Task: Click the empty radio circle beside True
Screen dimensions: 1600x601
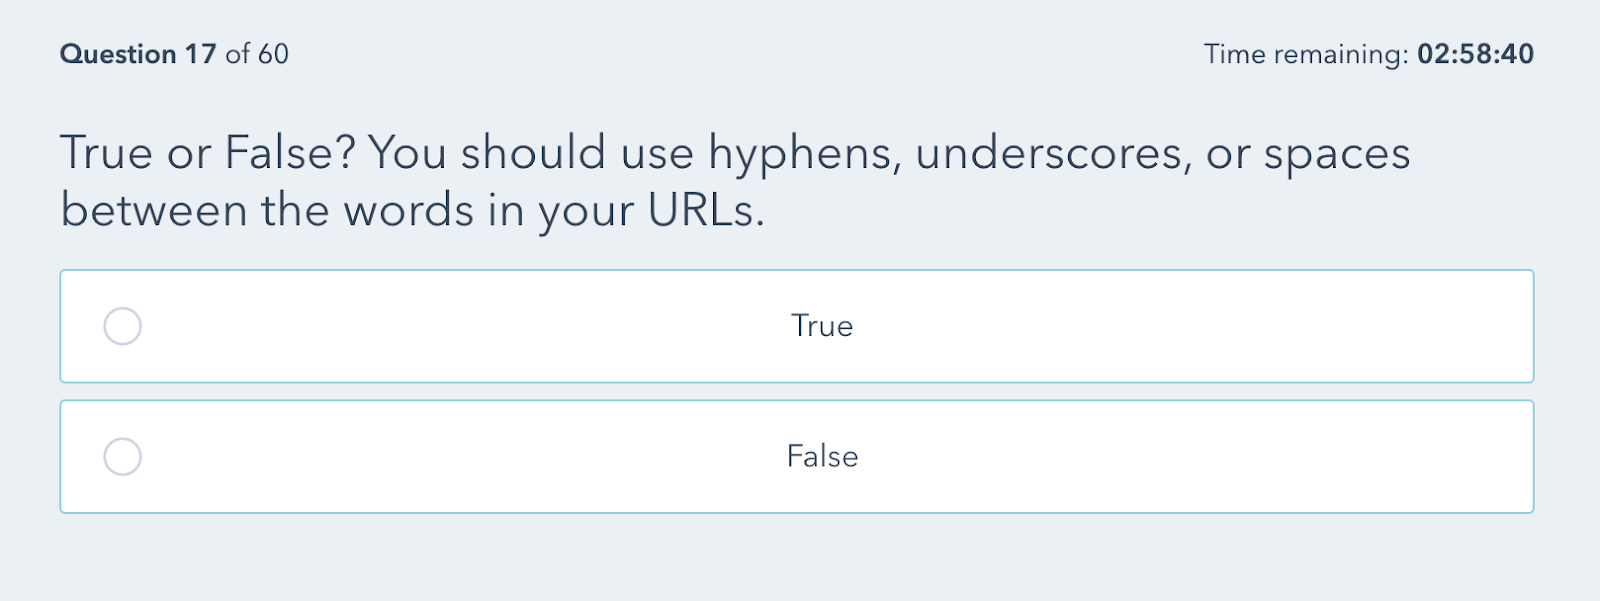Action: point(122,325)
